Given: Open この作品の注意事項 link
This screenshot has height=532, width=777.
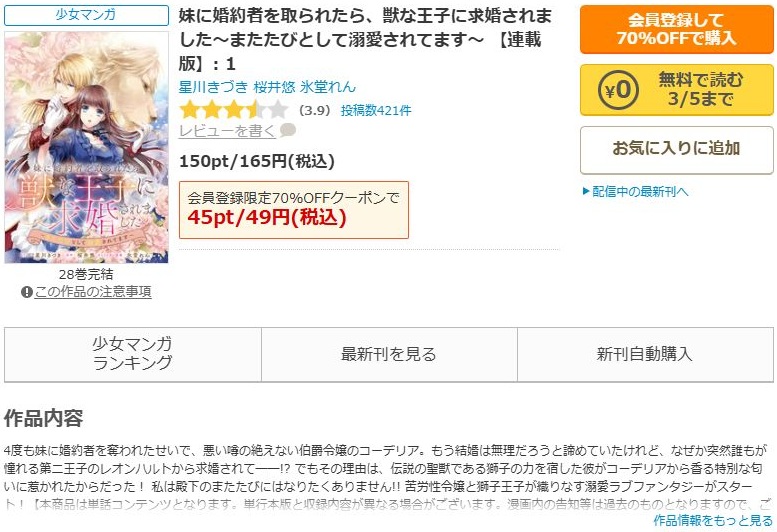Looking at the screenshot, I should (x=93, y=292).
